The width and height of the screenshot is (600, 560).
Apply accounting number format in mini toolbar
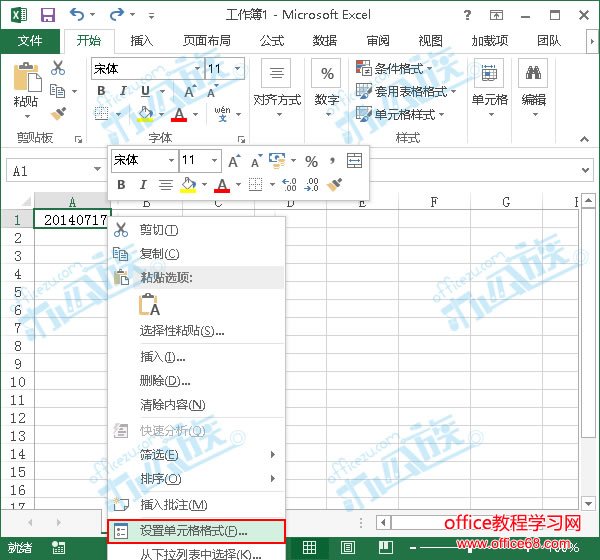(278, 161)
